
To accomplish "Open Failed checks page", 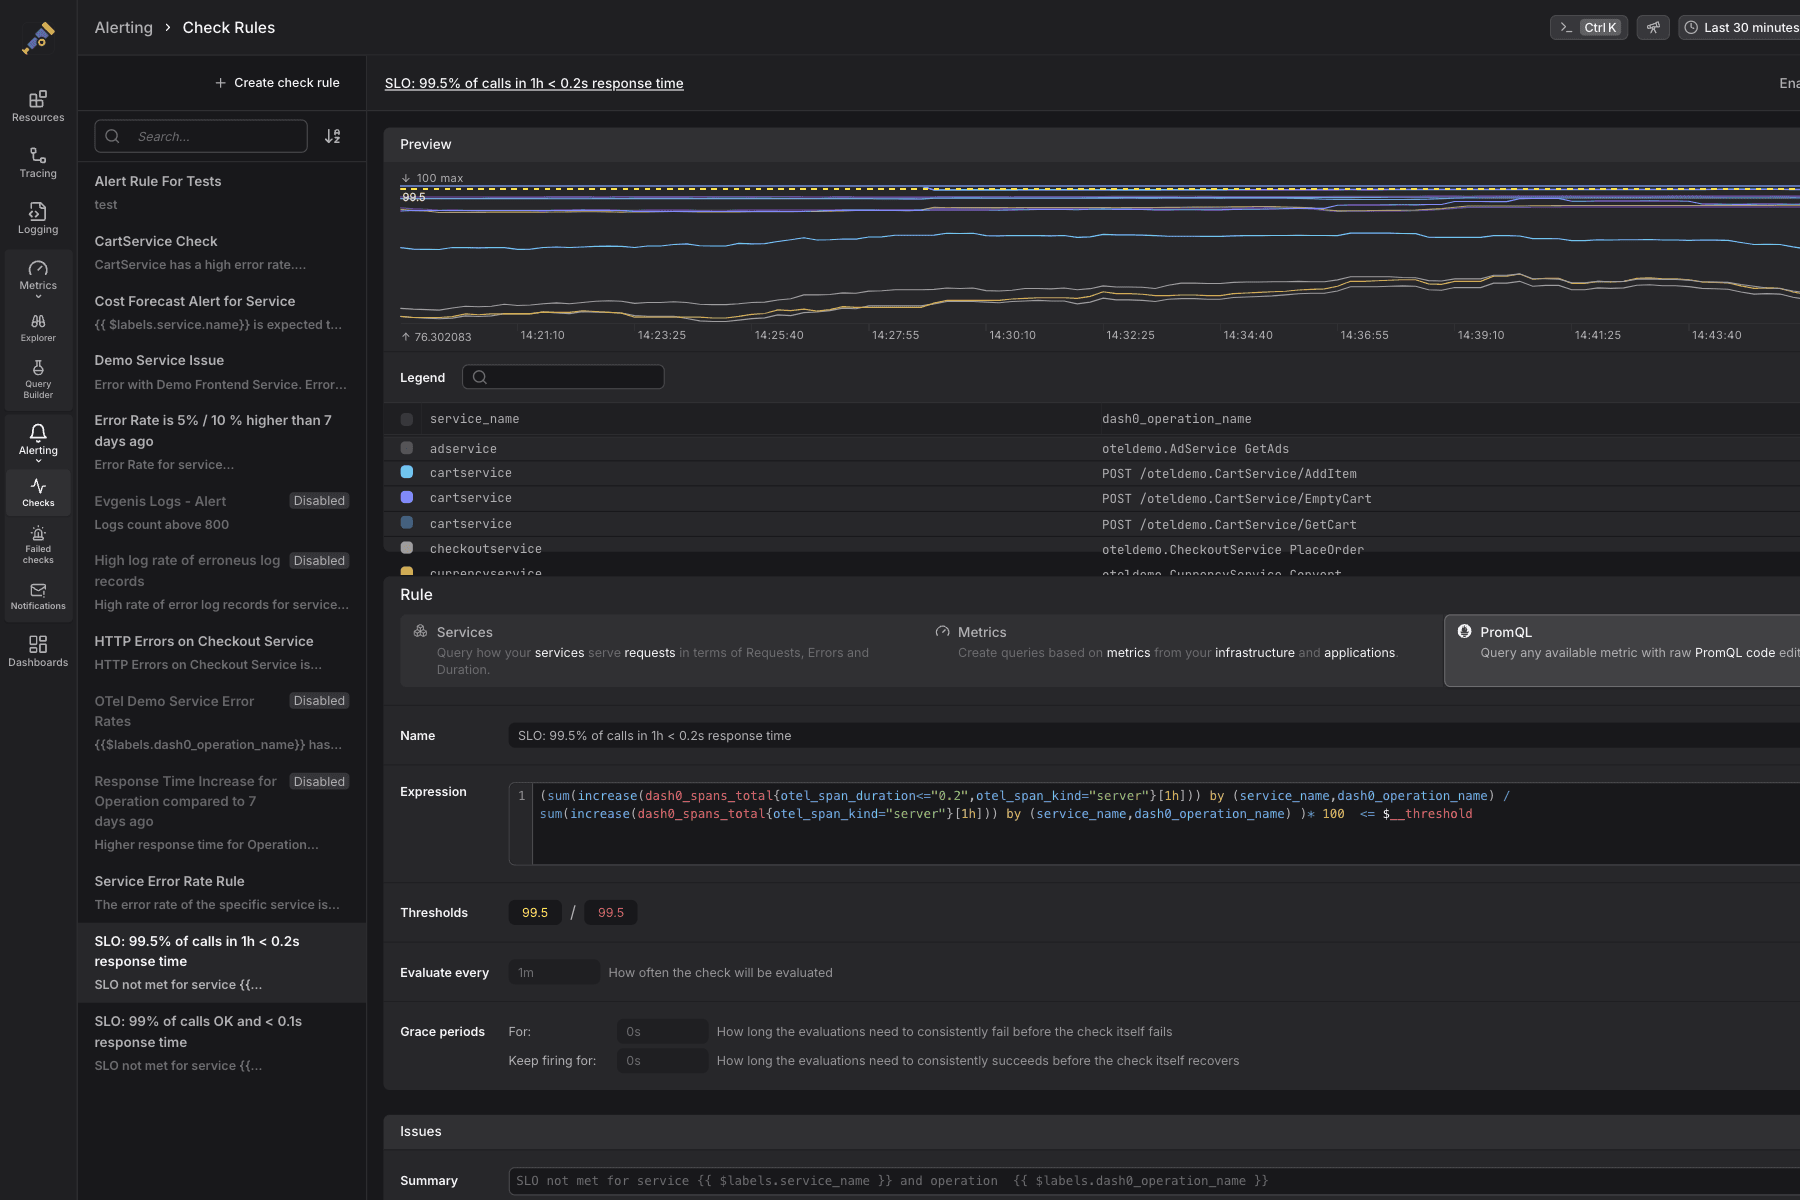I will [x=38, y=545].
